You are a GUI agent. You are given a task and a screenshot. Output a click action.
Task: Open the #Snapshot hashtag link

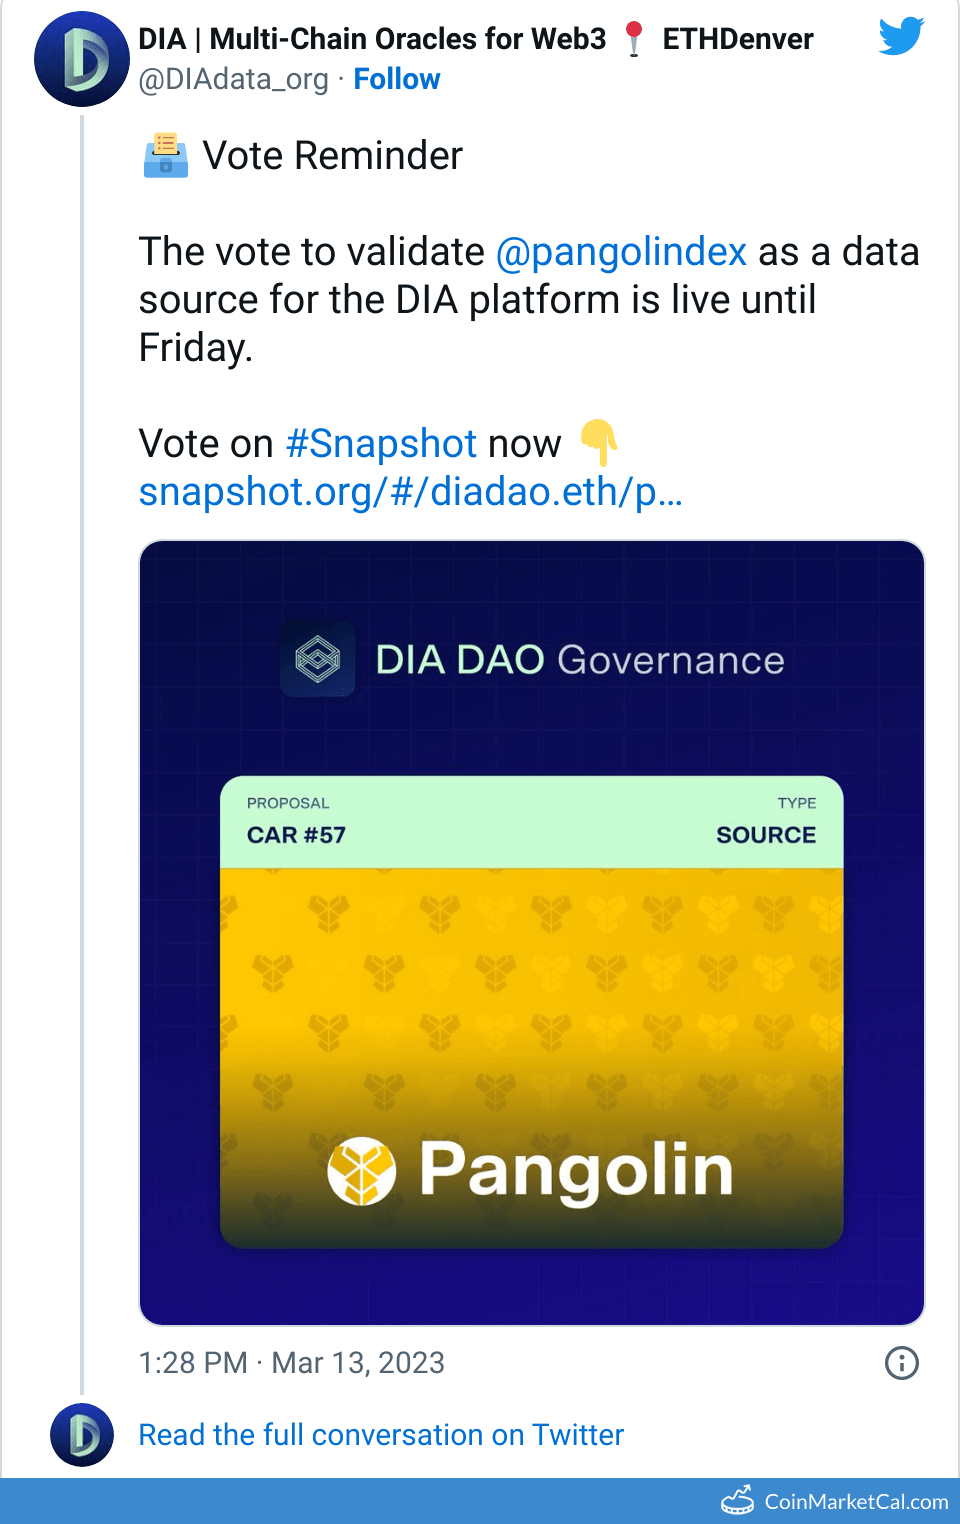pos(381,444)
